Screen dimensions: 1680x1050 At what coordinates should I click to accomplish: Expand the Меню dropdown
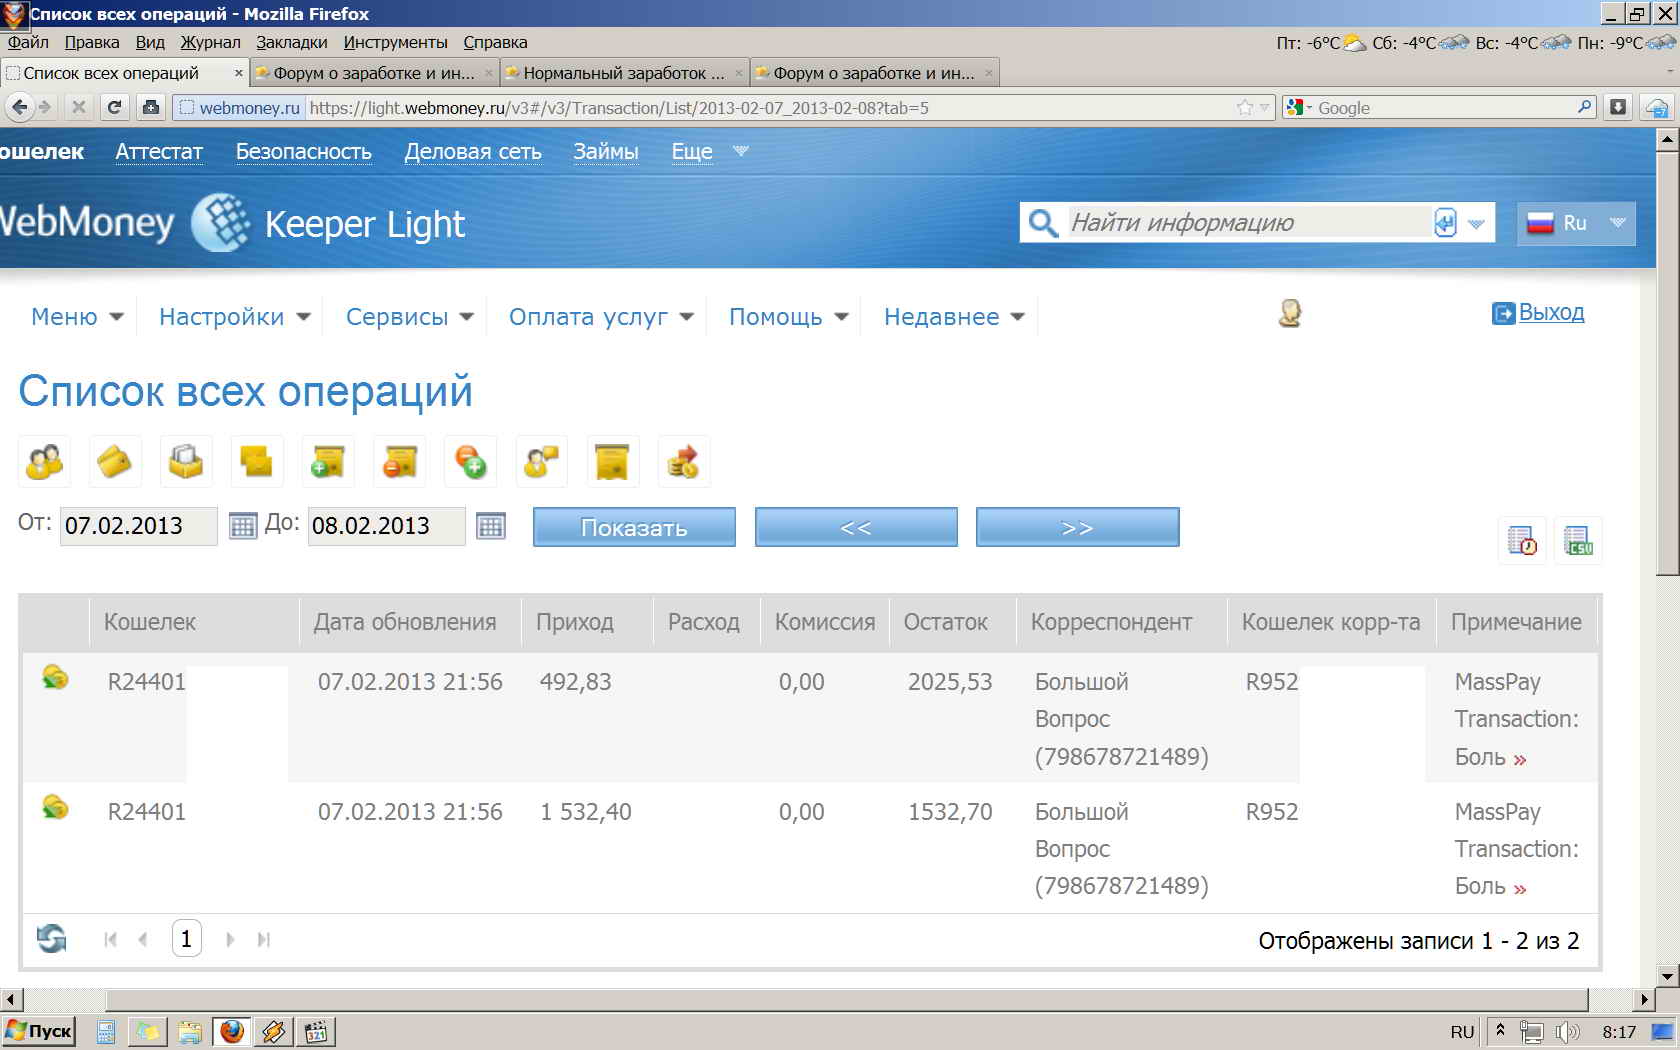click(x=77, y=317)
